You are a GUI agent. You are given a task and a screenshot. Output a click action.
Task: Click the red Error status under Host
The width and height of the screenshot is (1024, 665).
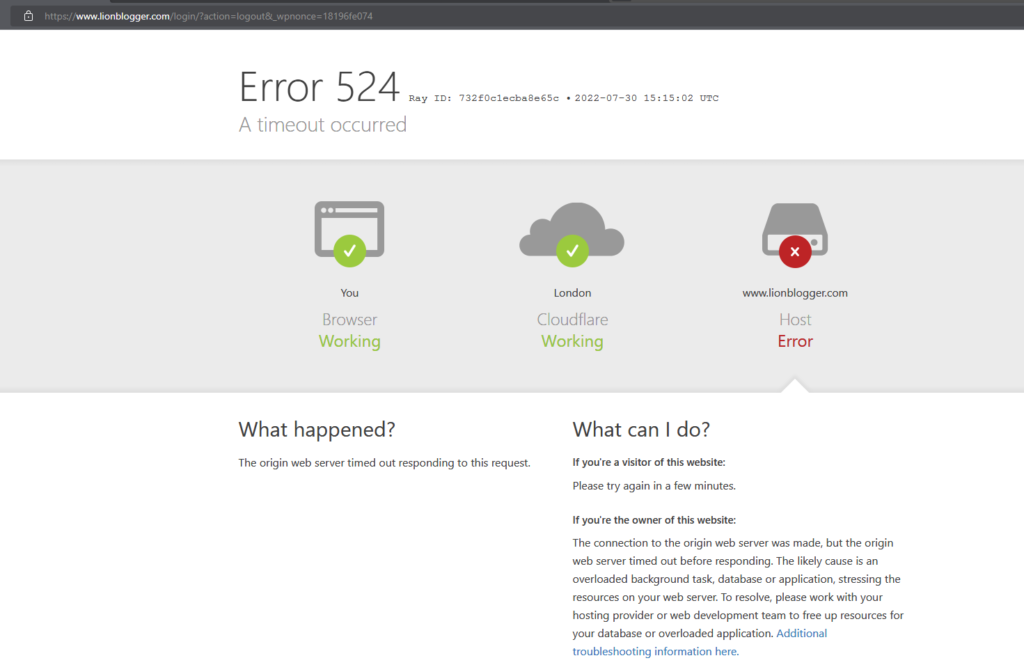795,342
